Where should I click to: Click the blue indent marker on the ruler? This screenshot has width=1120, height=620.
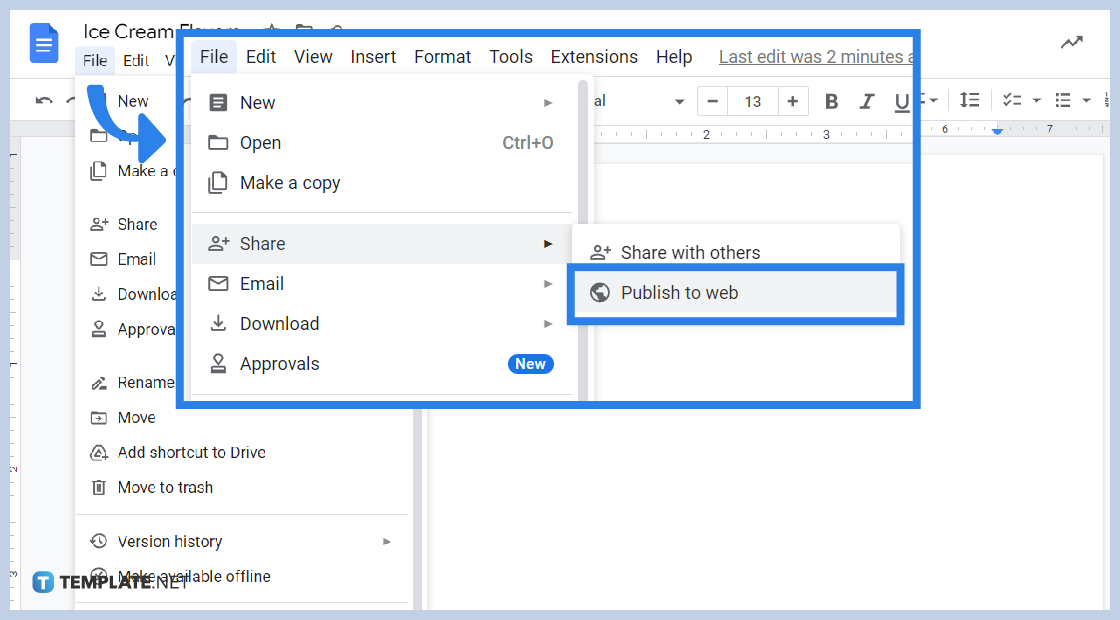click(x=997, y=129)
